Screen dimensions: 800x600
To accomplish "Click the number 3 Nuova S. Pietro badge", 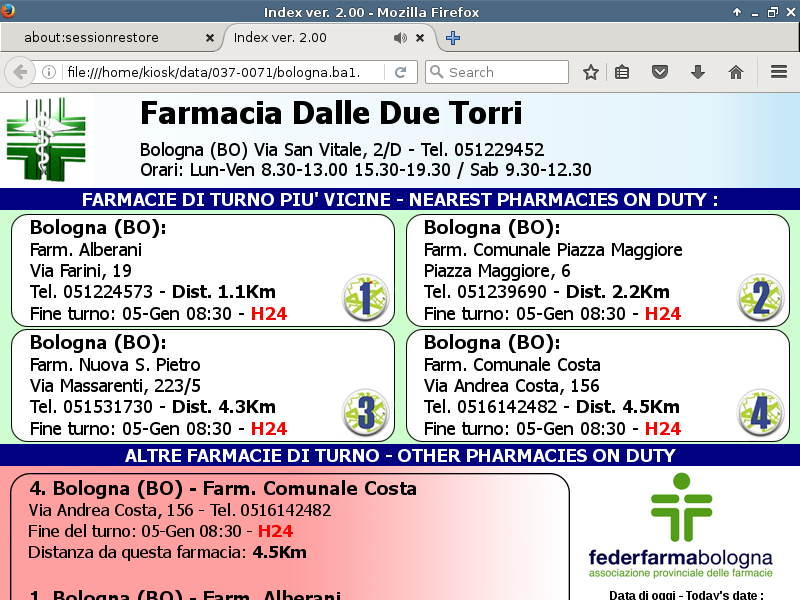I will coord(365,413).
